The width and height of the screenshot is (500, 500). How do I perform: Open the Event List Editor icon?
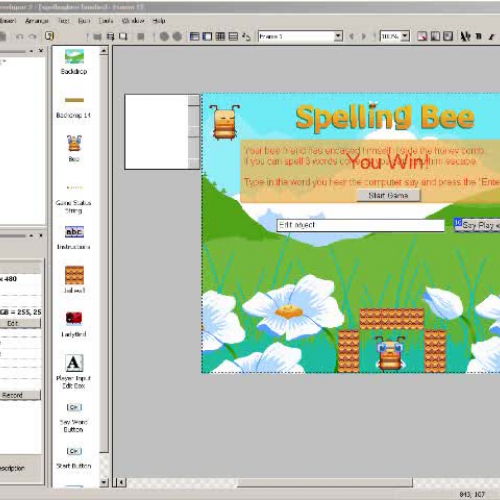pos(233,36)
